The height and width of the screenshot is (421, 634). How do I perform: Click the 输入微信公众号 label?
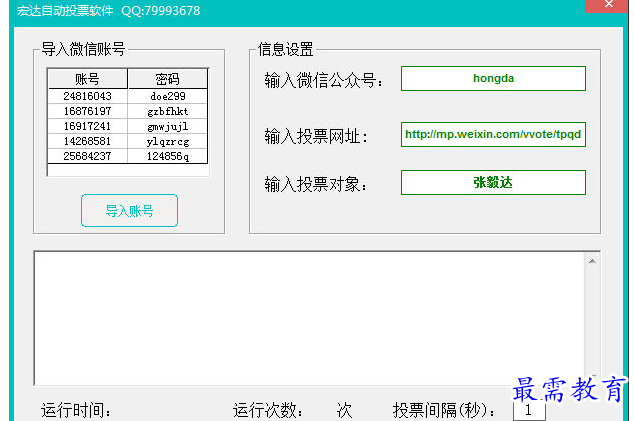click(323, 80)
